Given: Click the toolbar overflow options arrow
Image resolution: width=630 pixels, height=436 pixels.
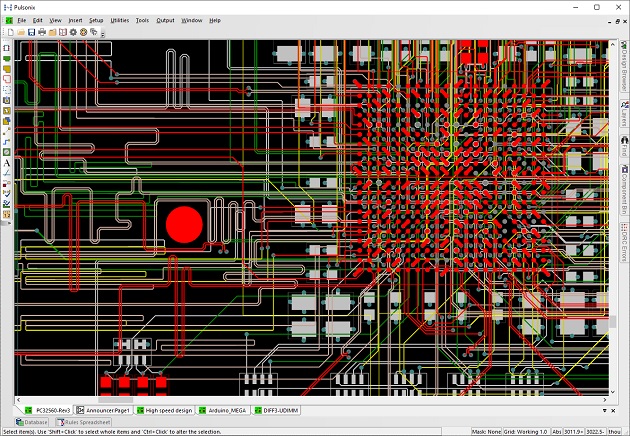Looking at the screenshot, I should 104,33.
